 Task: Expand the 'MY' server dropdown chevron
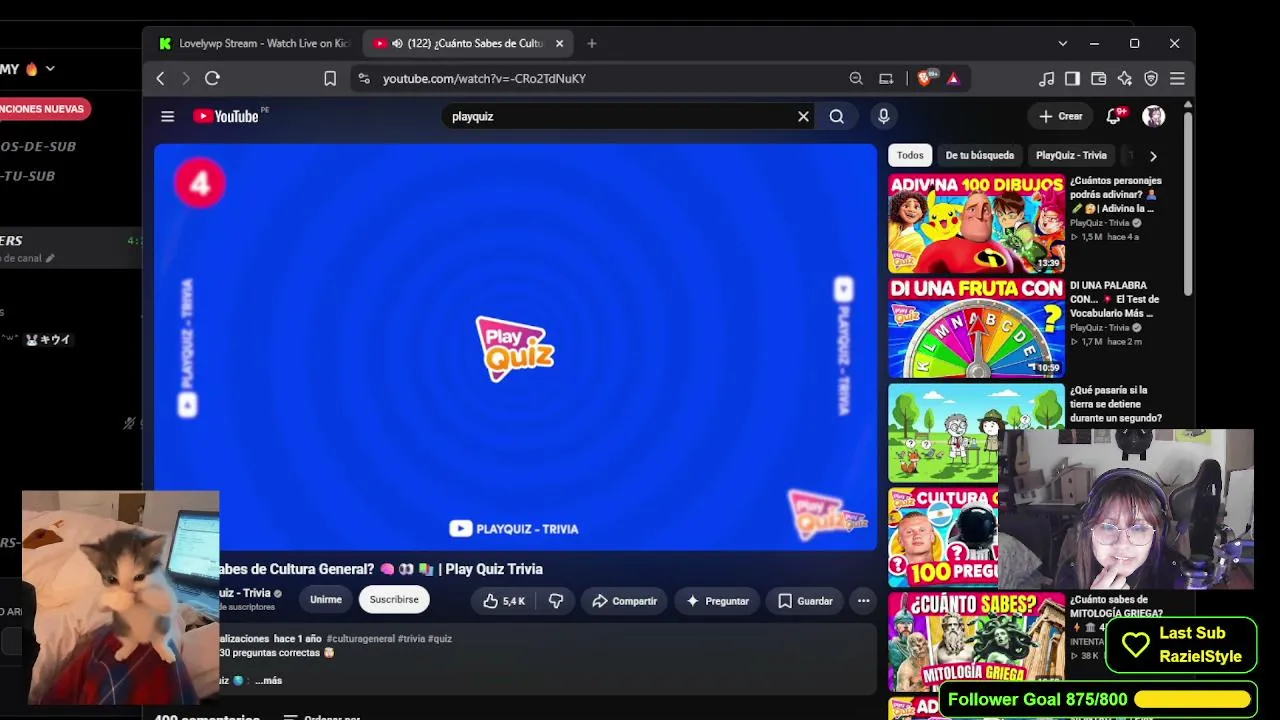(x=50, y=69)
